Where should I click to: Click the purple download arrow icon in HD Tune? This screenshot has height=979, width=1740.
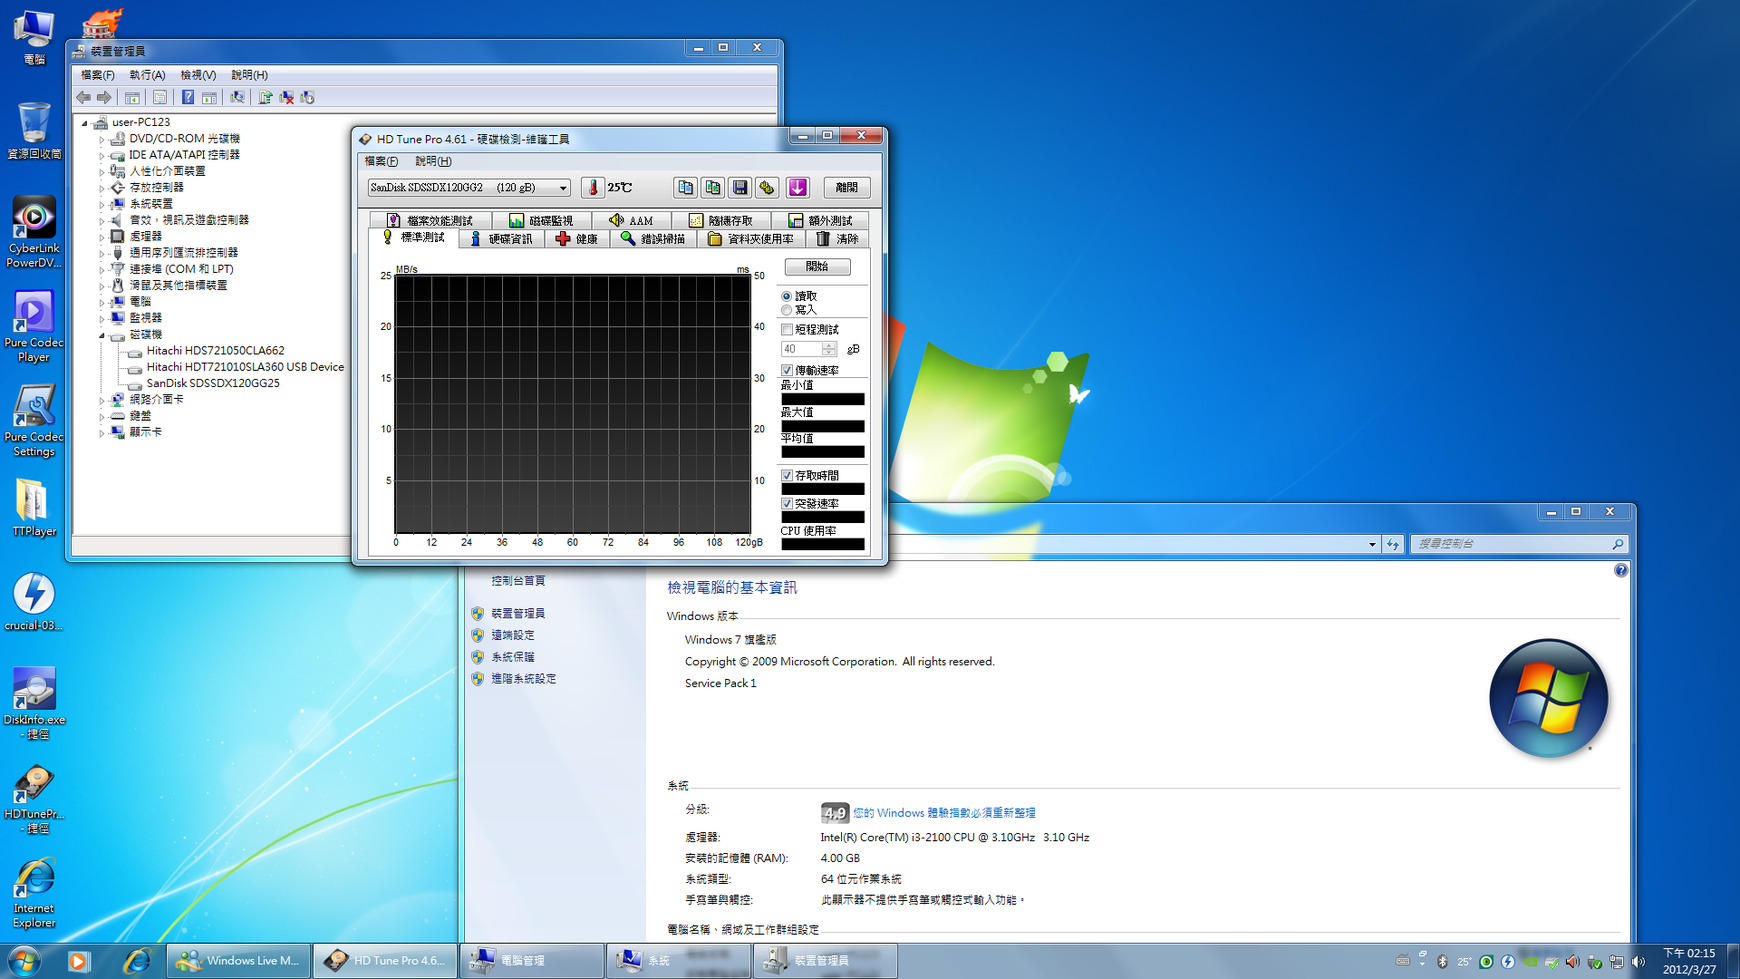click(x=797, y=188)
